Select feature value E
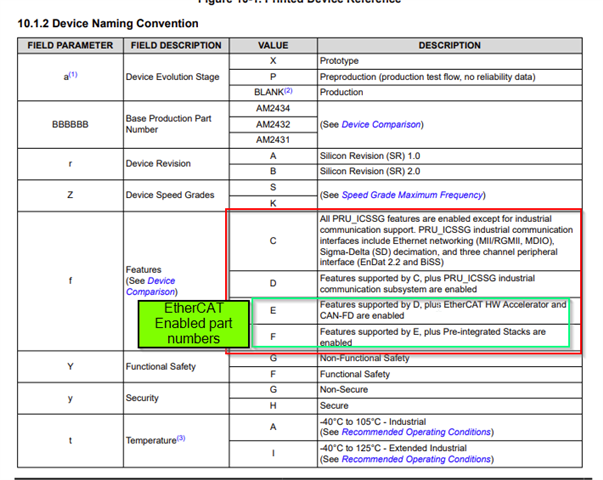Screen dimensions: 603x480 click(x=273, y=310)
